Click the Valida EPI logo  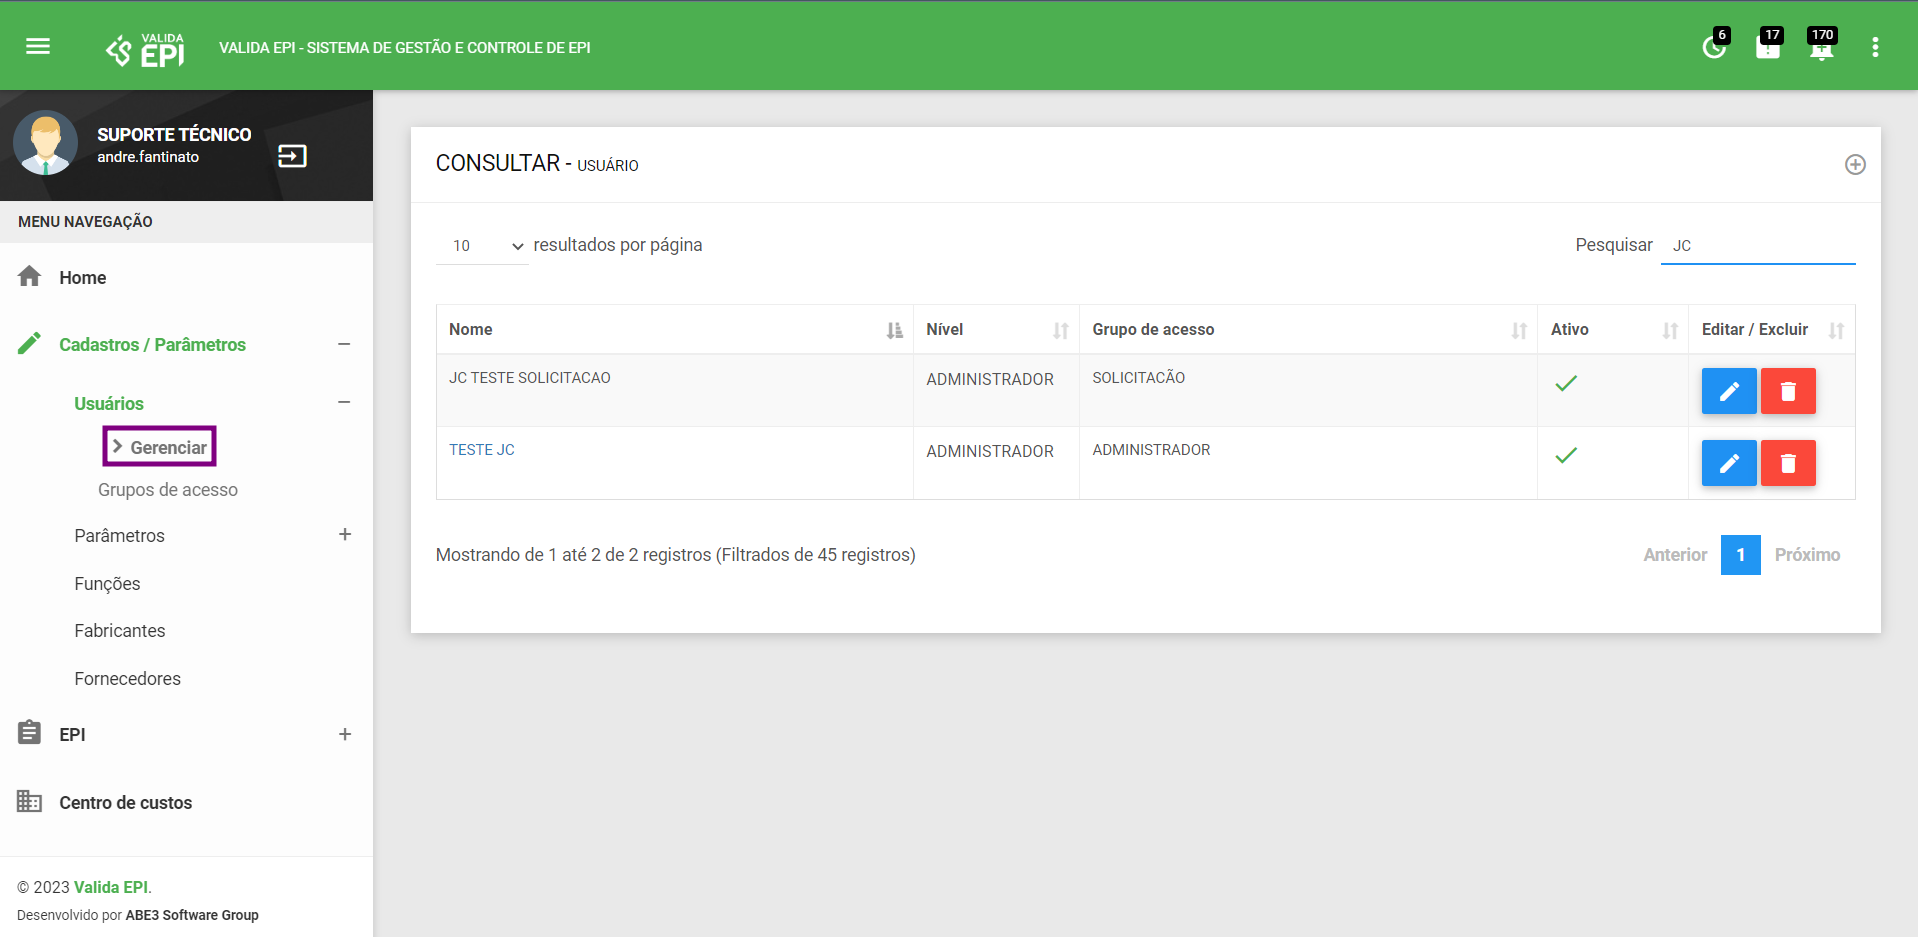pos(145,49)
